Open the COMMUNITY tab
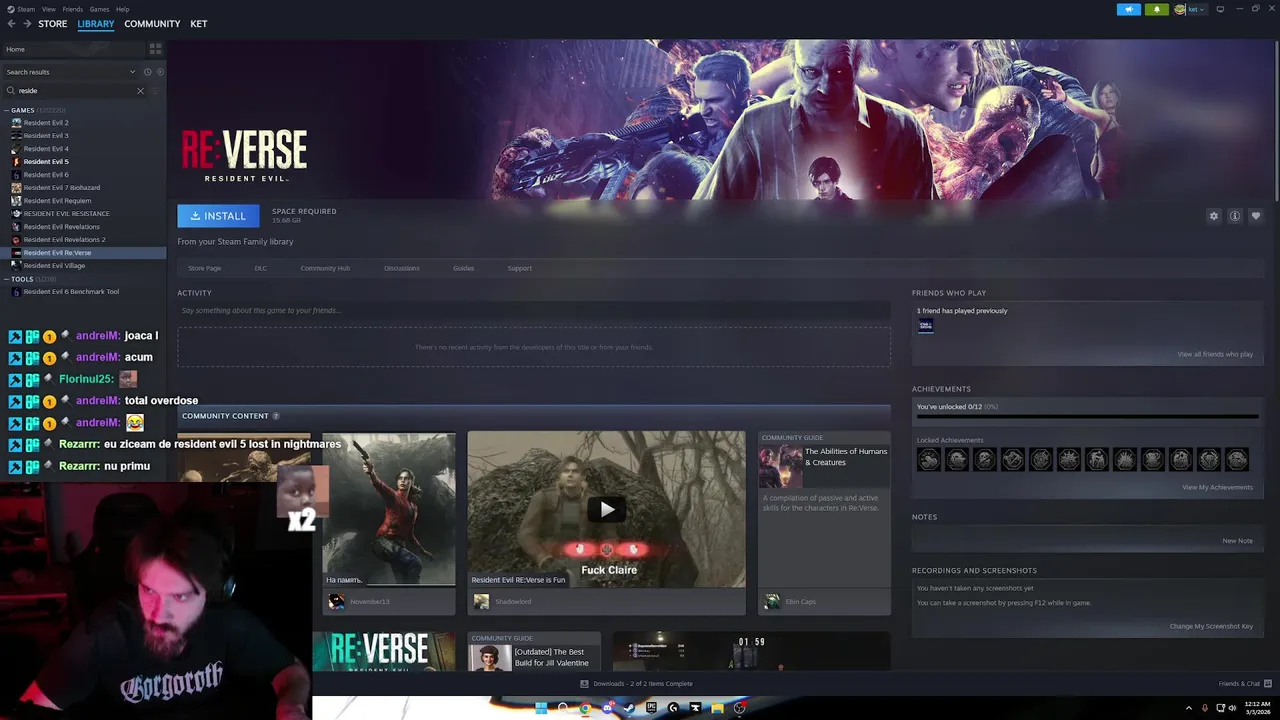 pyautogui.click(x=152, y=24)
